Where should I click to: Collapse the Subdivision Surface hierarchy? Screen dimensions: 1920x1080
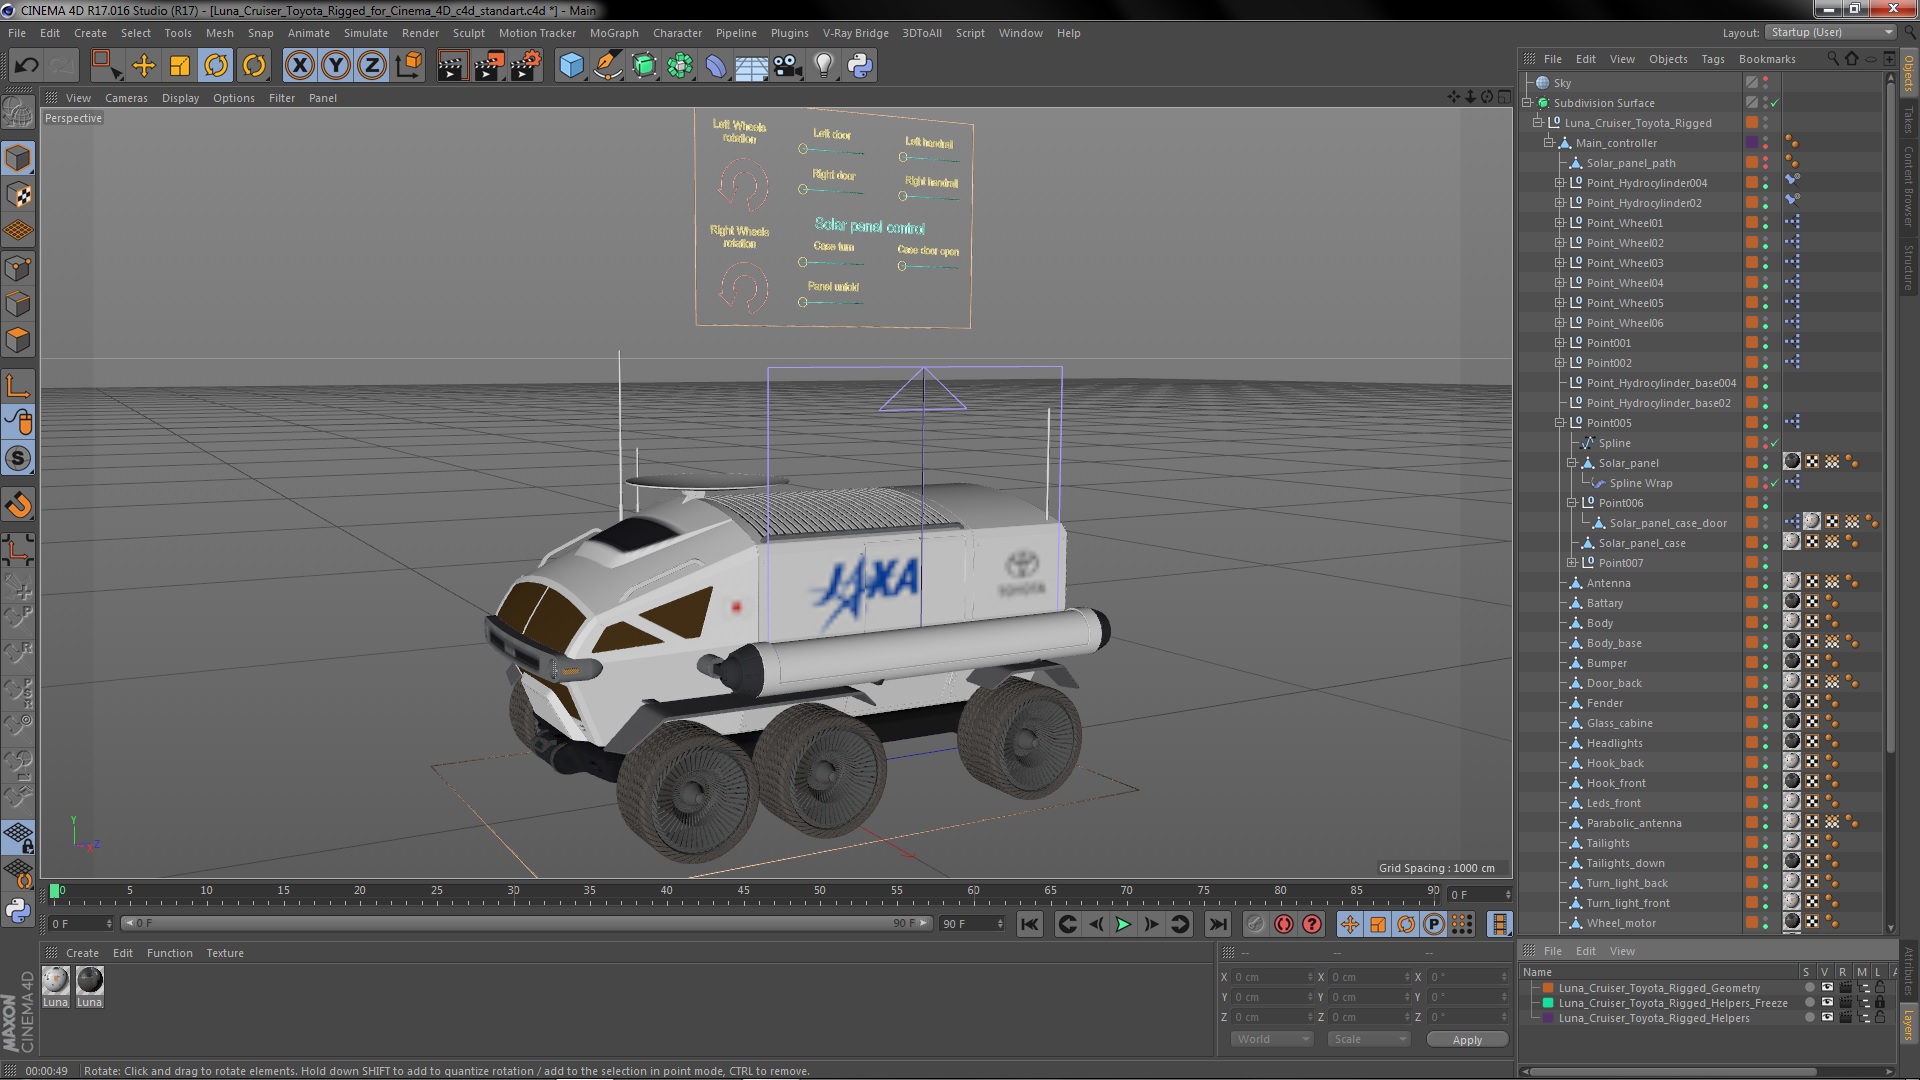[x=1527, y=103]
